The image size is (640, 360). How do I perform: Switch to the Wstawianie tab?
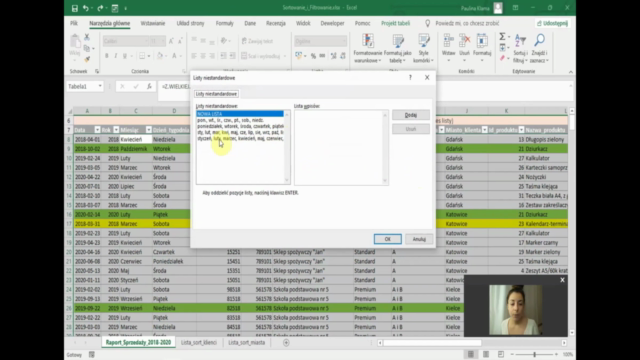[153, 23]
